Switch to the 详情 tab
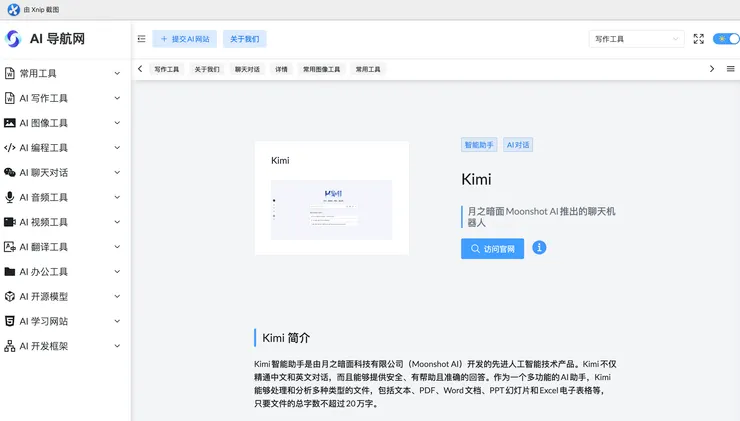 [x=281, y=69]
